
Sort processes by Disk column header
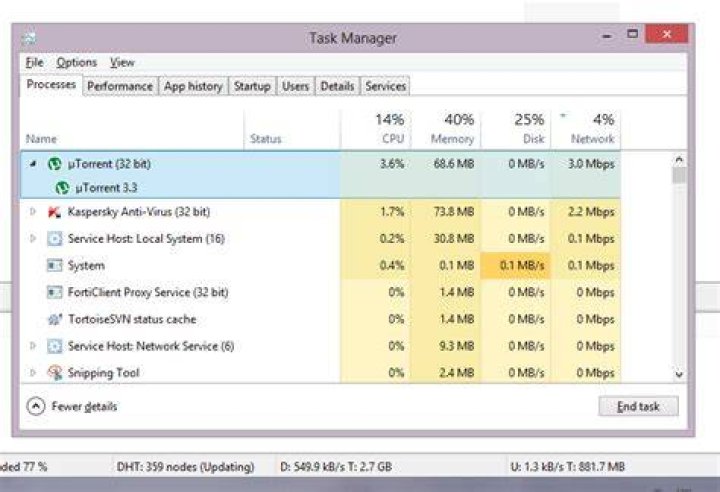coord(515,130)
